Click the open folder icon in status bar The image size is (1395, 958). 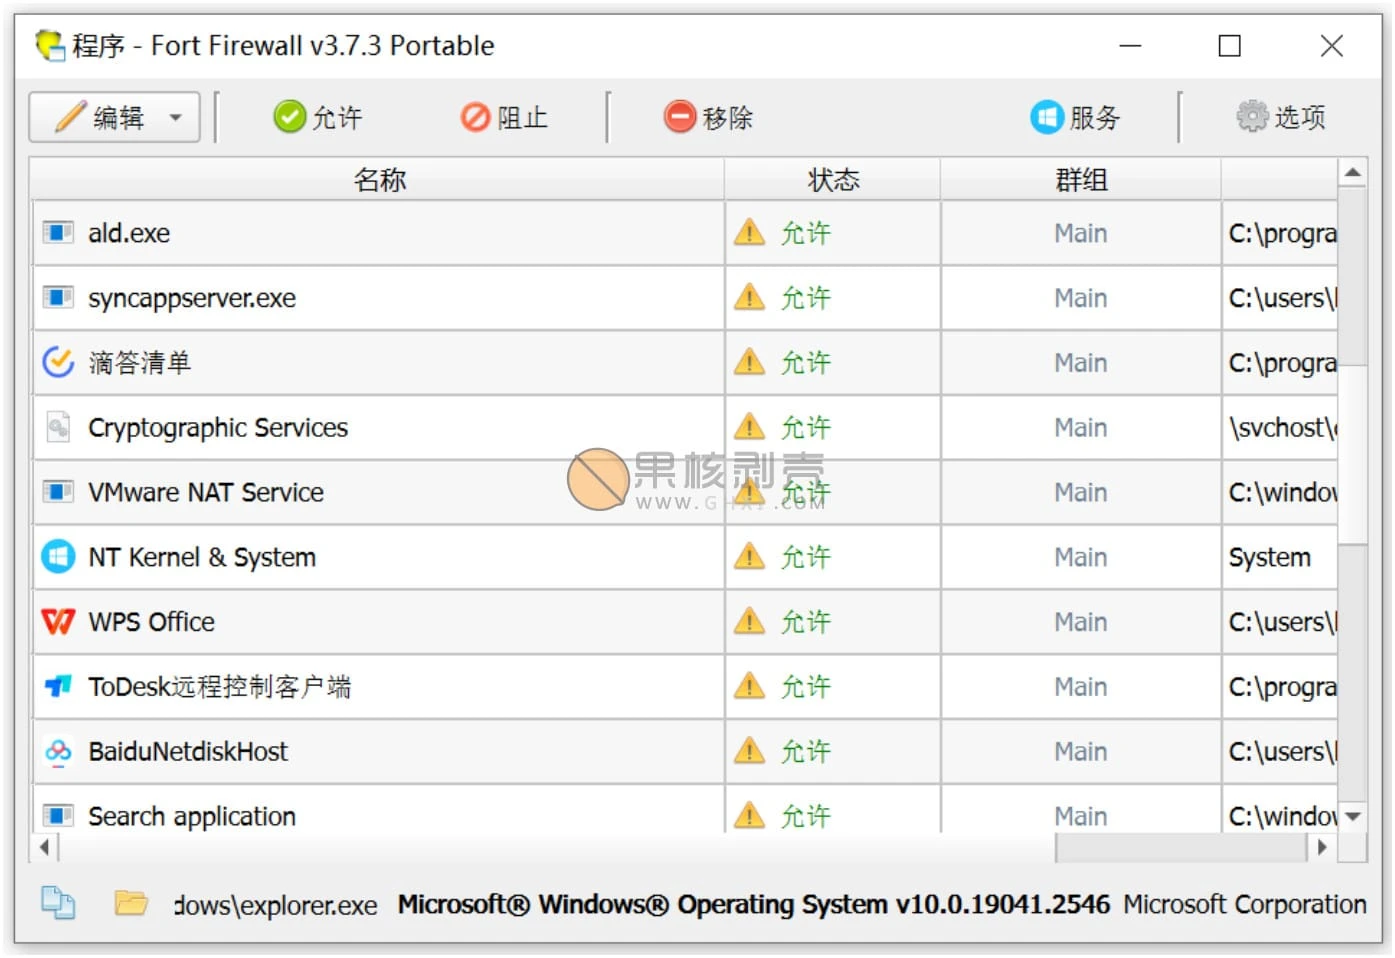coord(130,903)
